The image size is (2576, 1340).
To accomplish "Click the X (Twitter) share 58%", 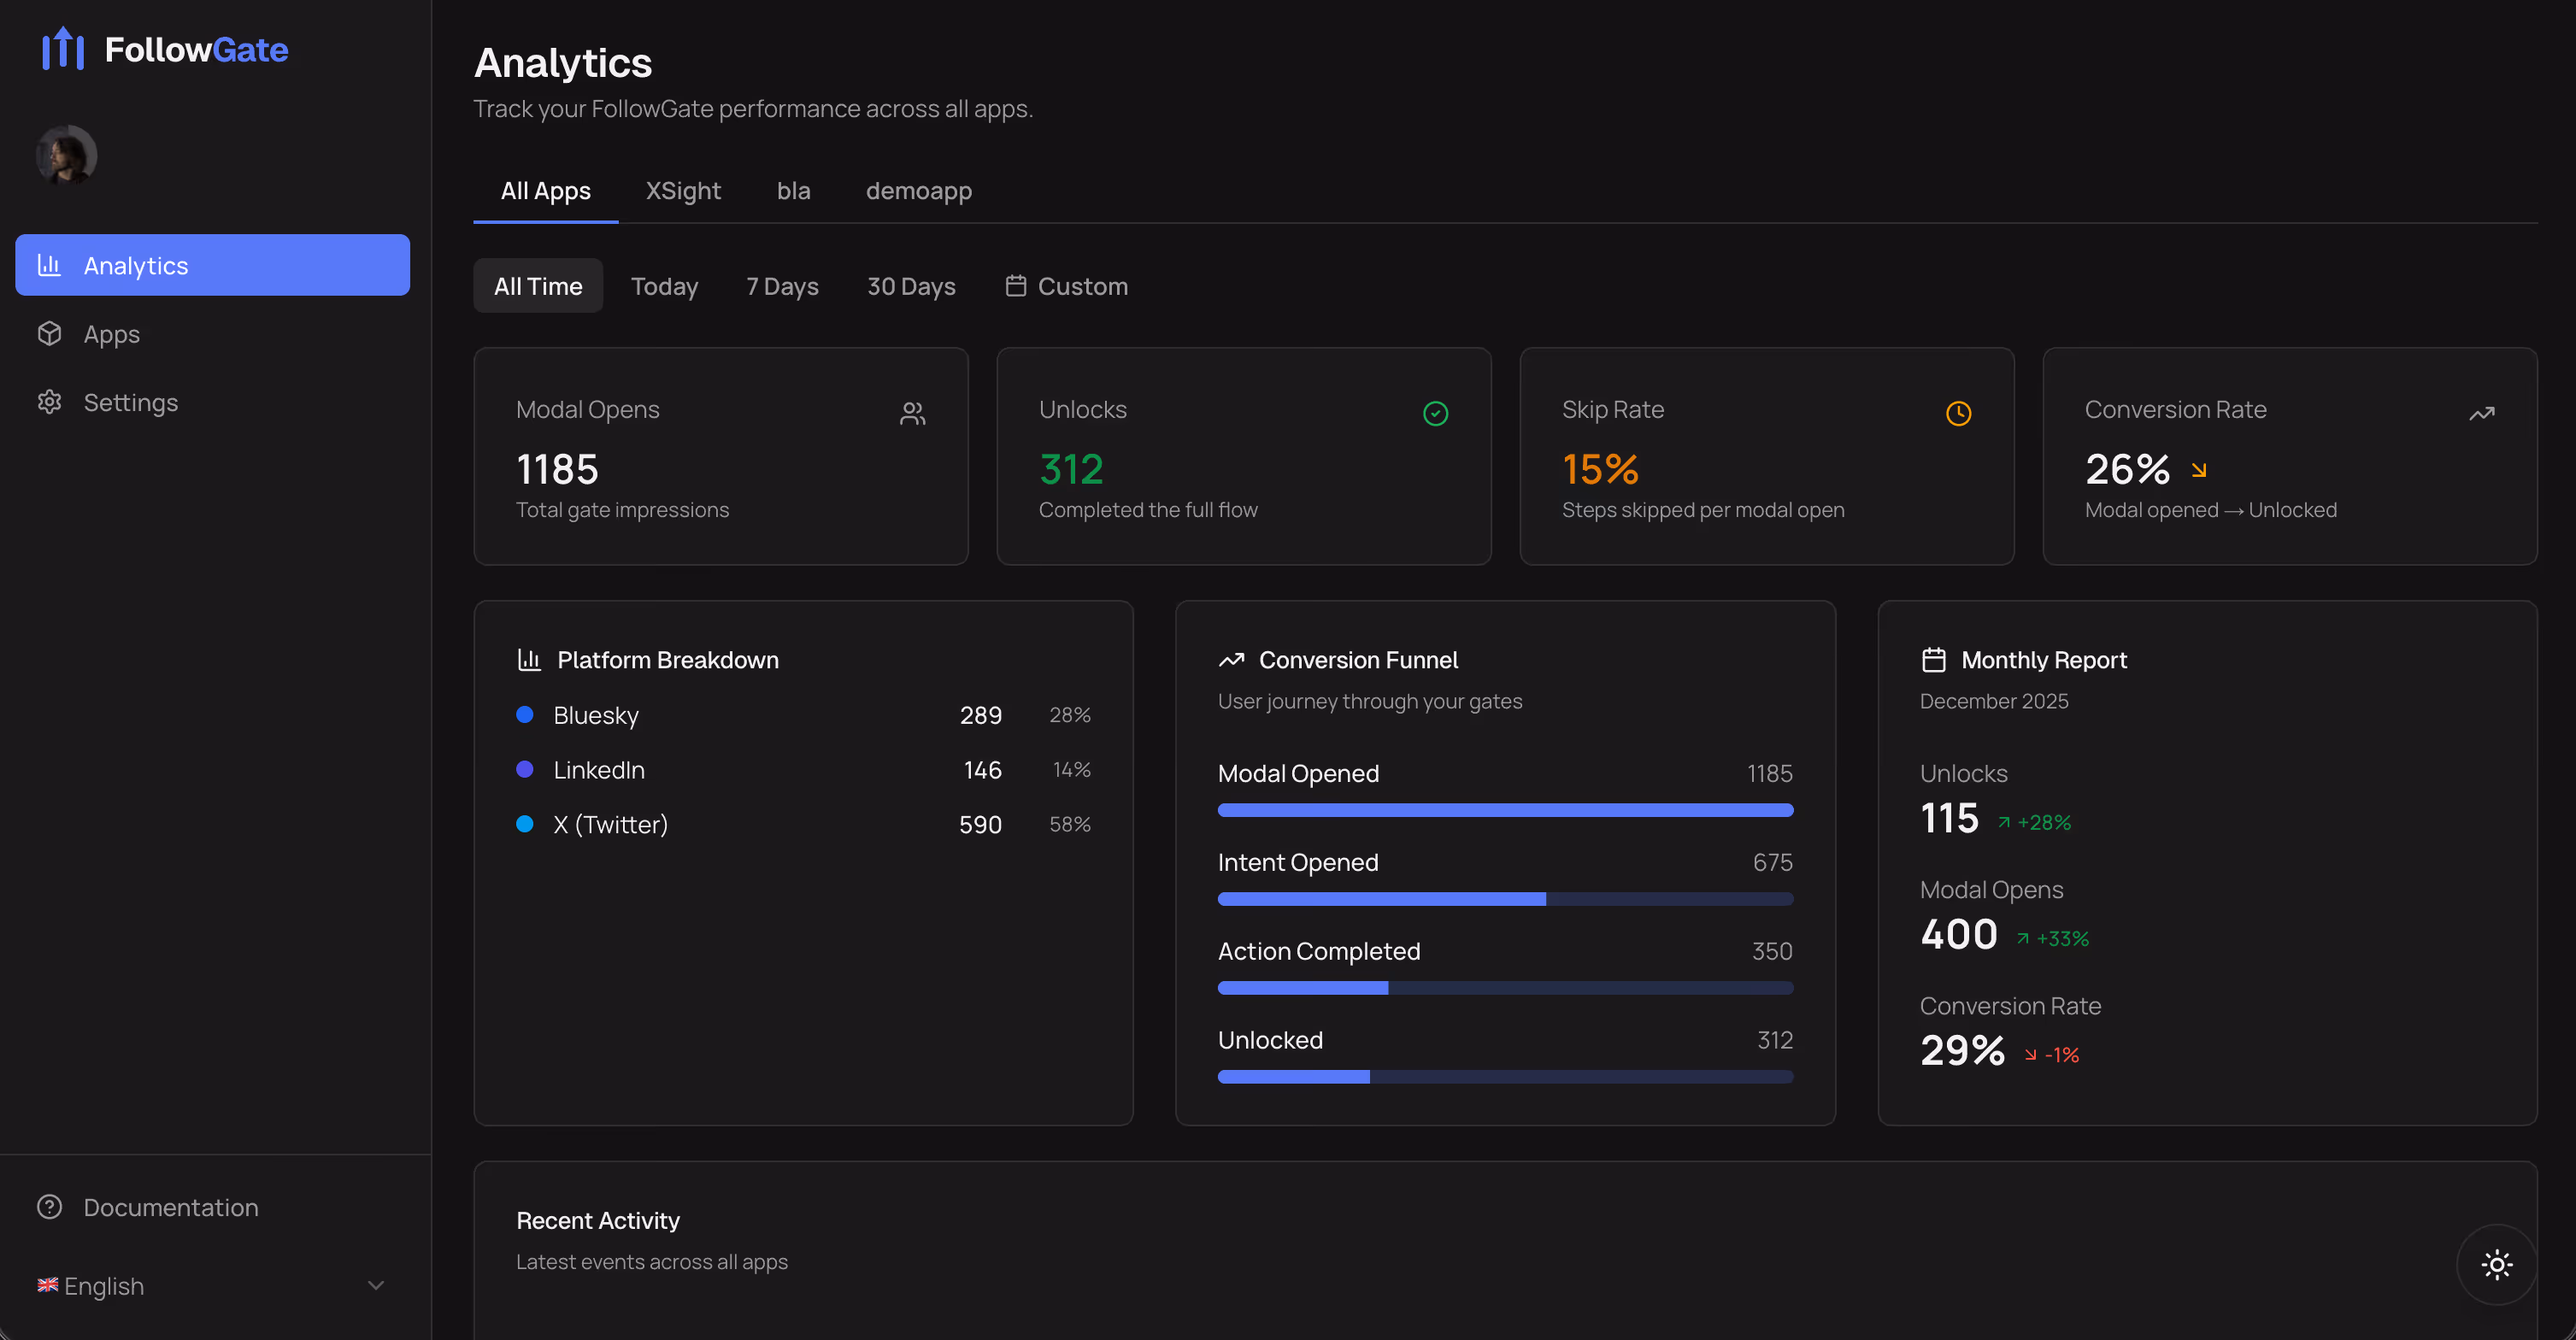I will (1069, 824).
